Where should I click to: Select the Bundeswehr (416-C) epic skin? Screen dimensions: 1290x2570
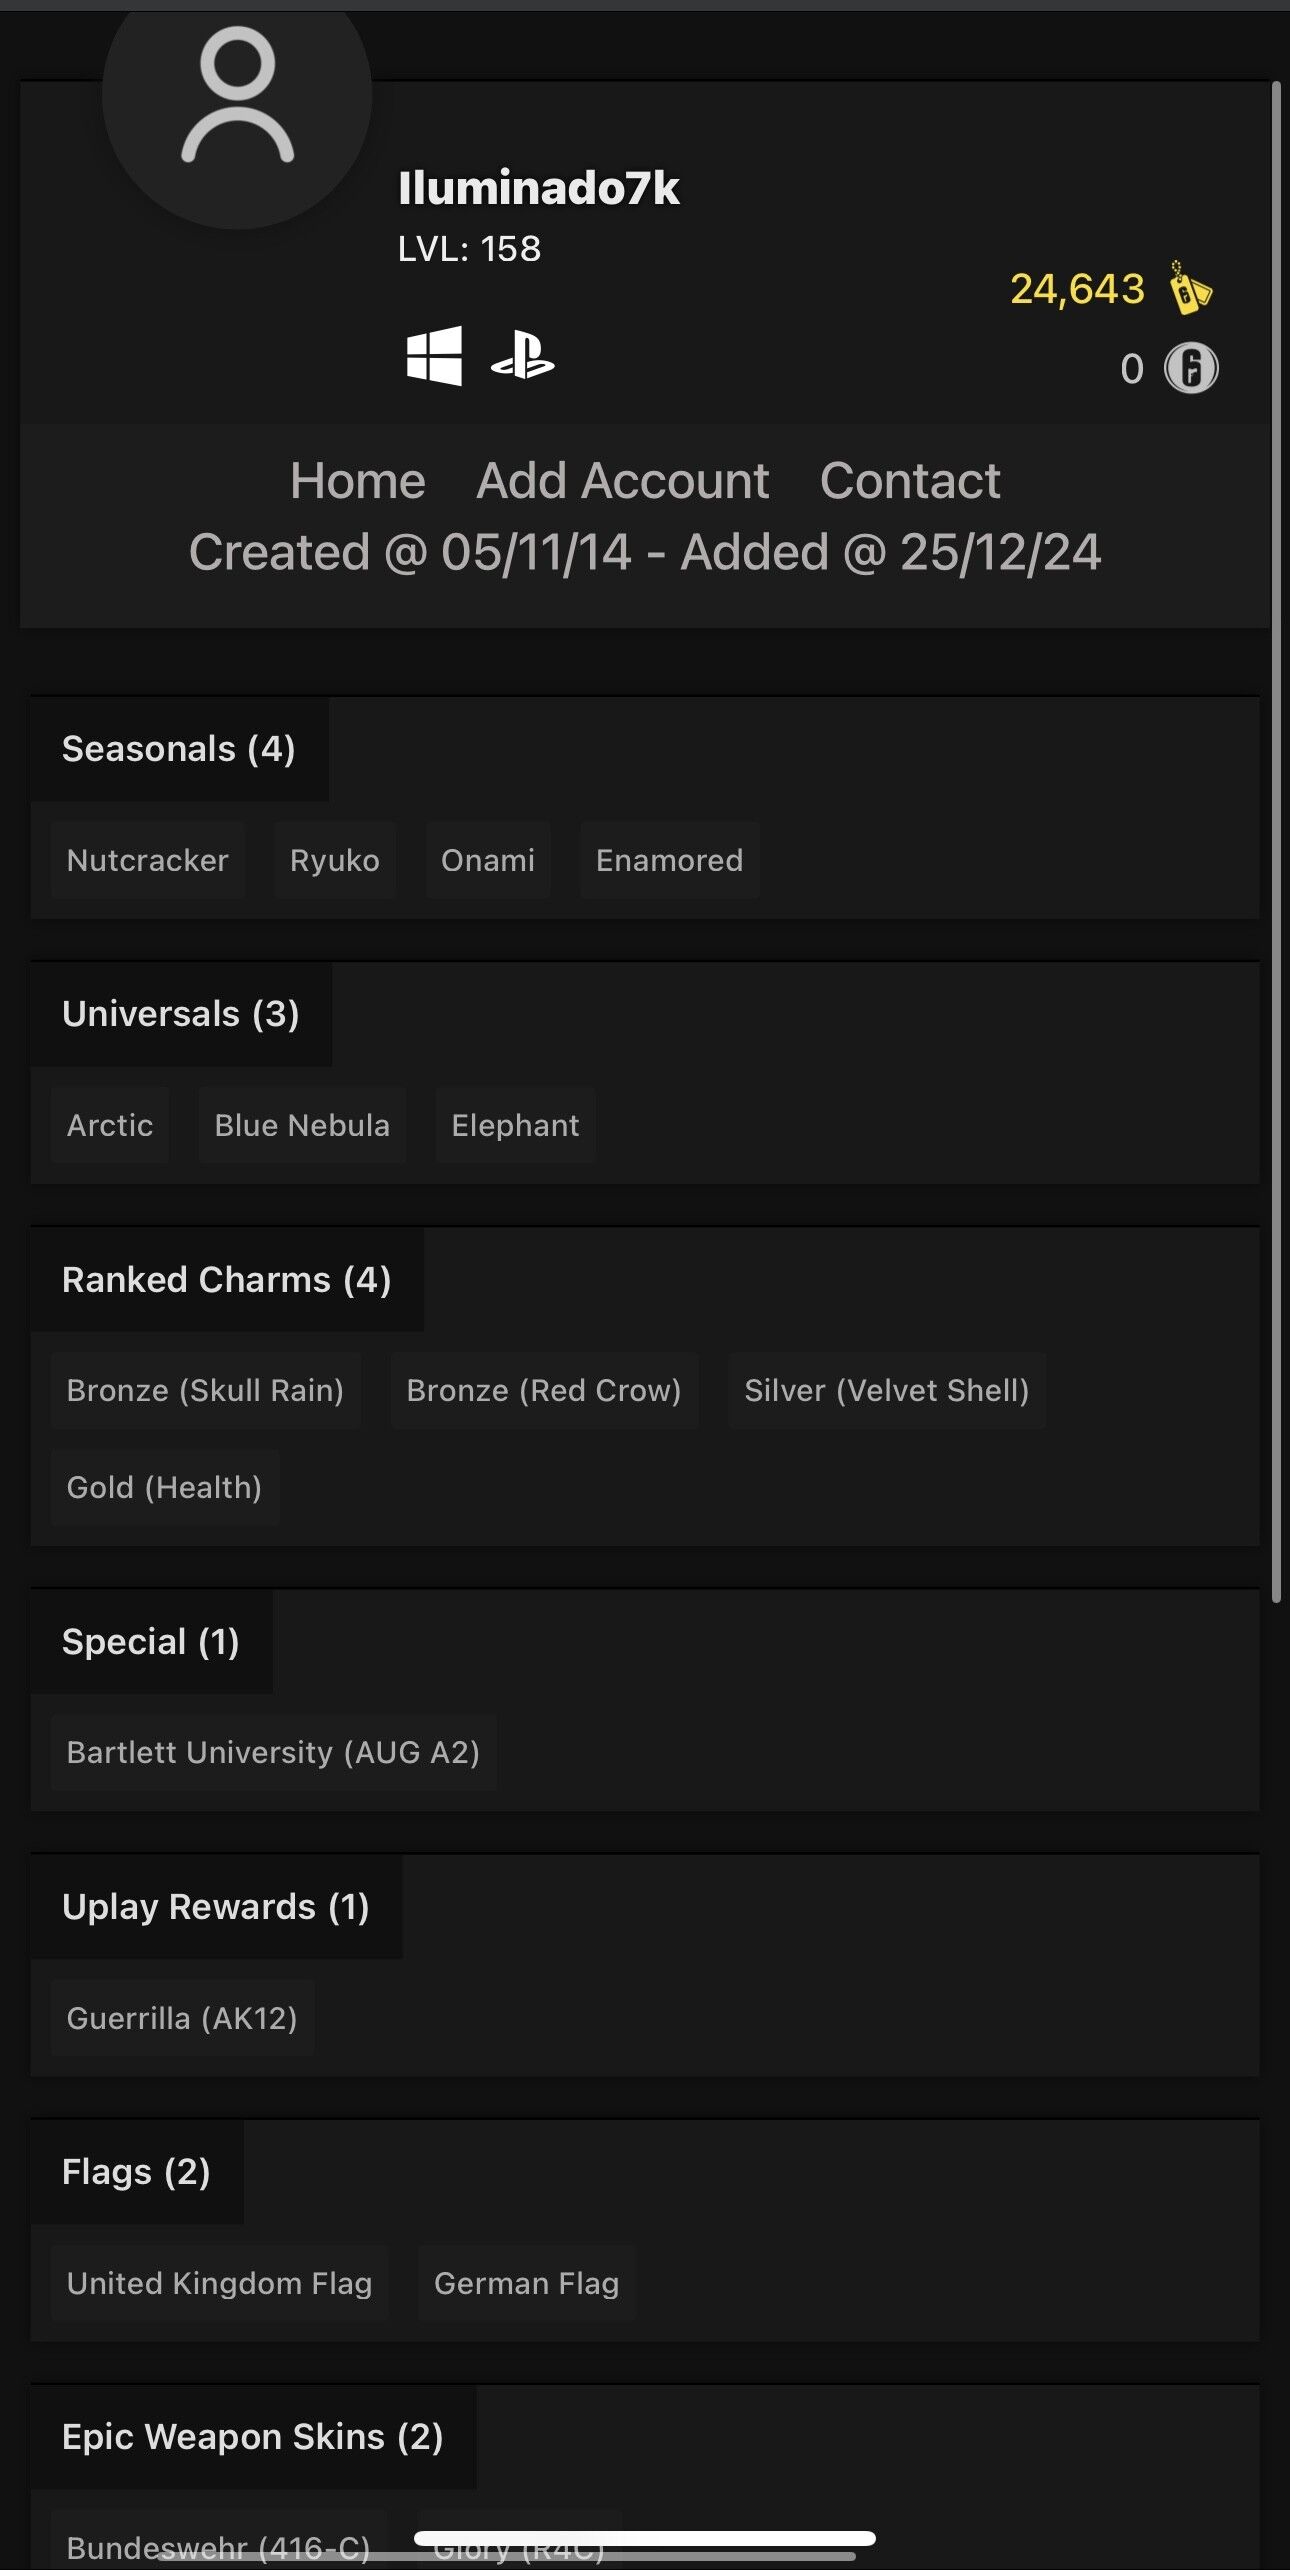(217, 2547)
